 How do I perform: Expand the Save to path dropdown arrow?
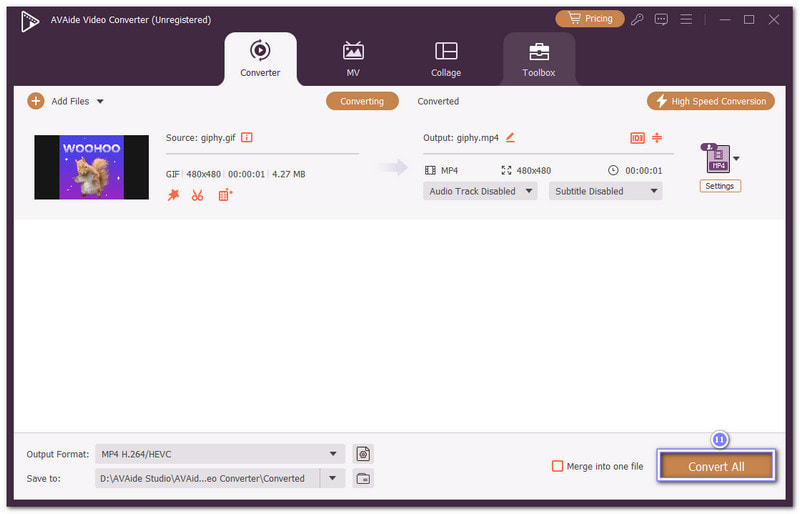click(x=333, y=478)
